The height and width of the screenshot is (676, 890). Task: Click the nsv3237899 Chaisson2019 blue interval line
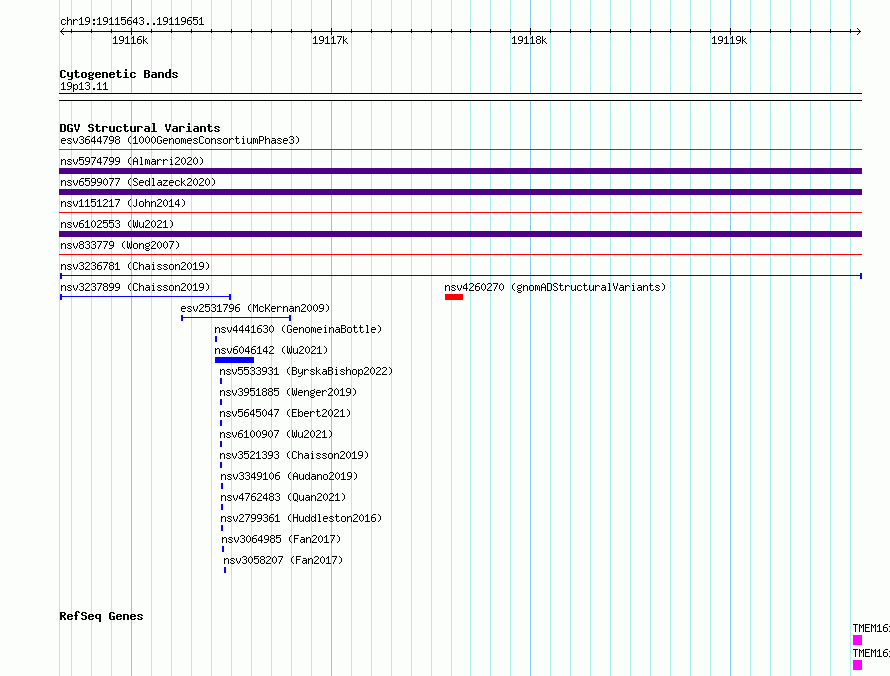(x=145, y=297)
